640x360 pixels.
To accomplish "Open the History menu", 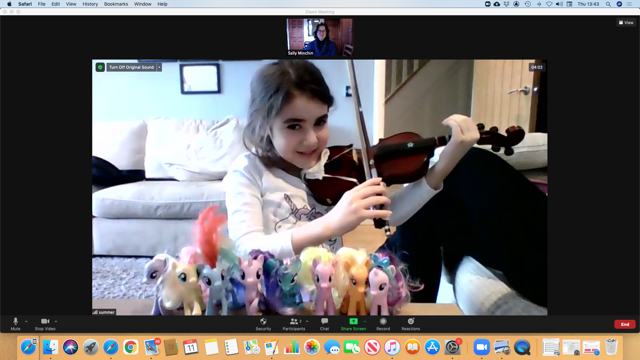I will pos(90,4).
